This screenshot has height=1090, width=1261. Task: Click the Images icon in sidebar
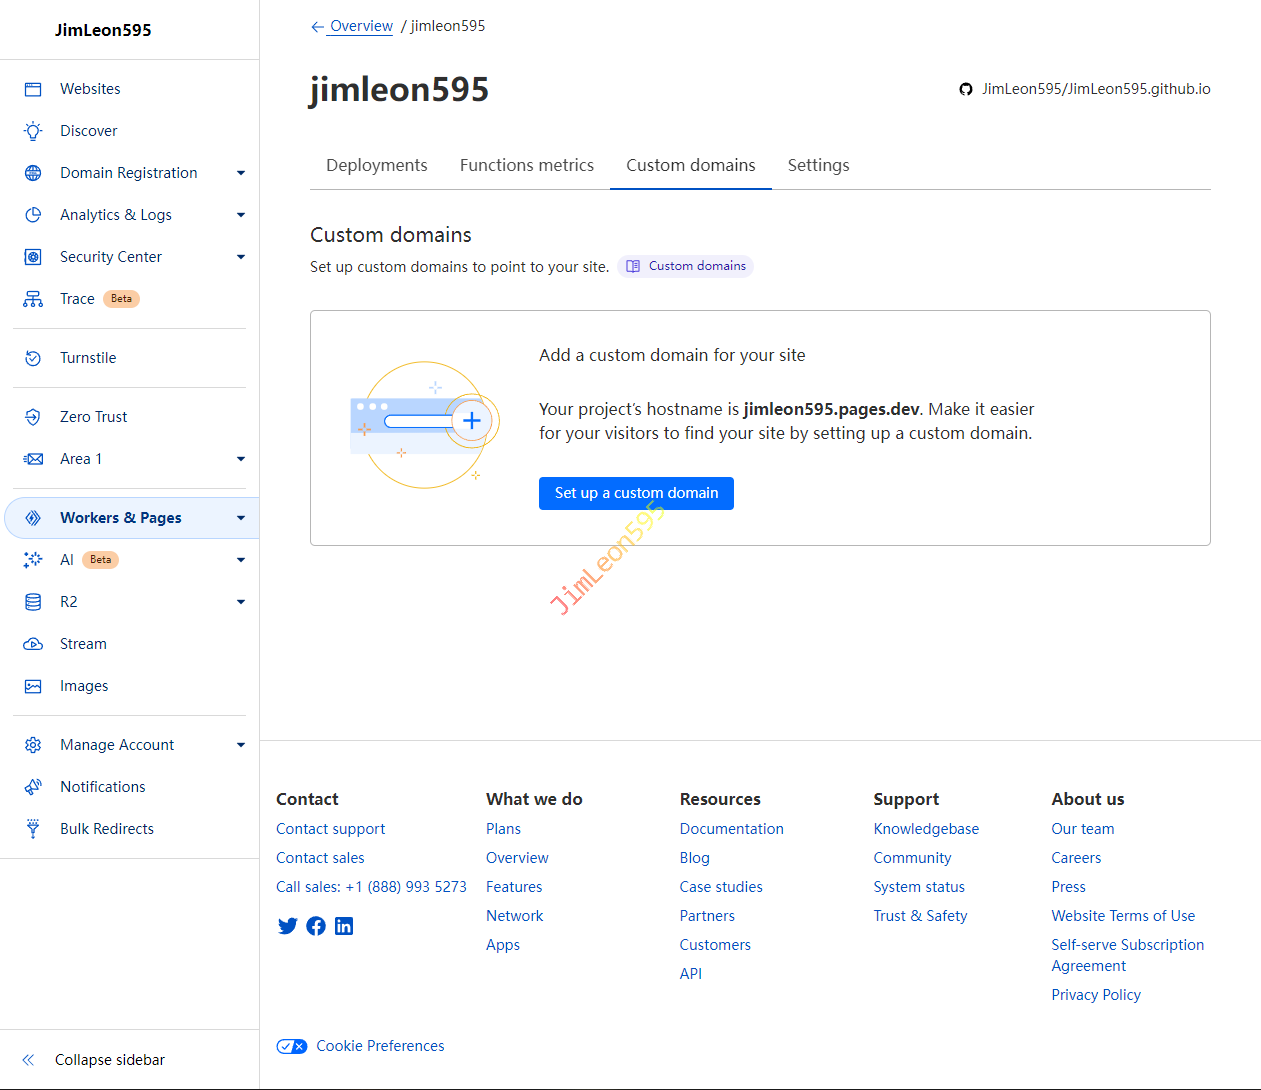tap(33, 686)
